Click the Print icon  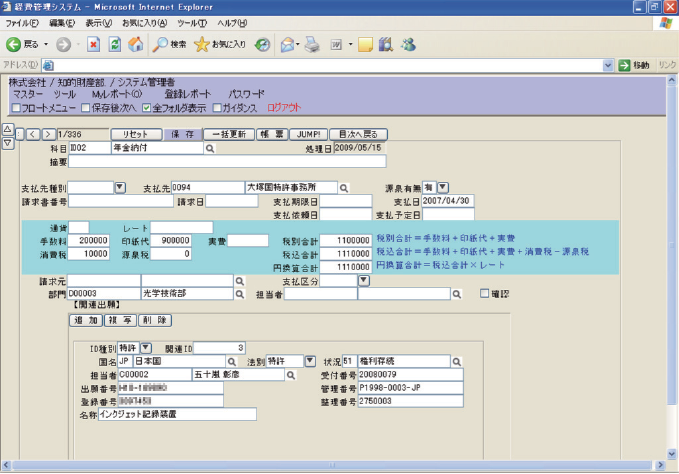(x=312, y=44)
